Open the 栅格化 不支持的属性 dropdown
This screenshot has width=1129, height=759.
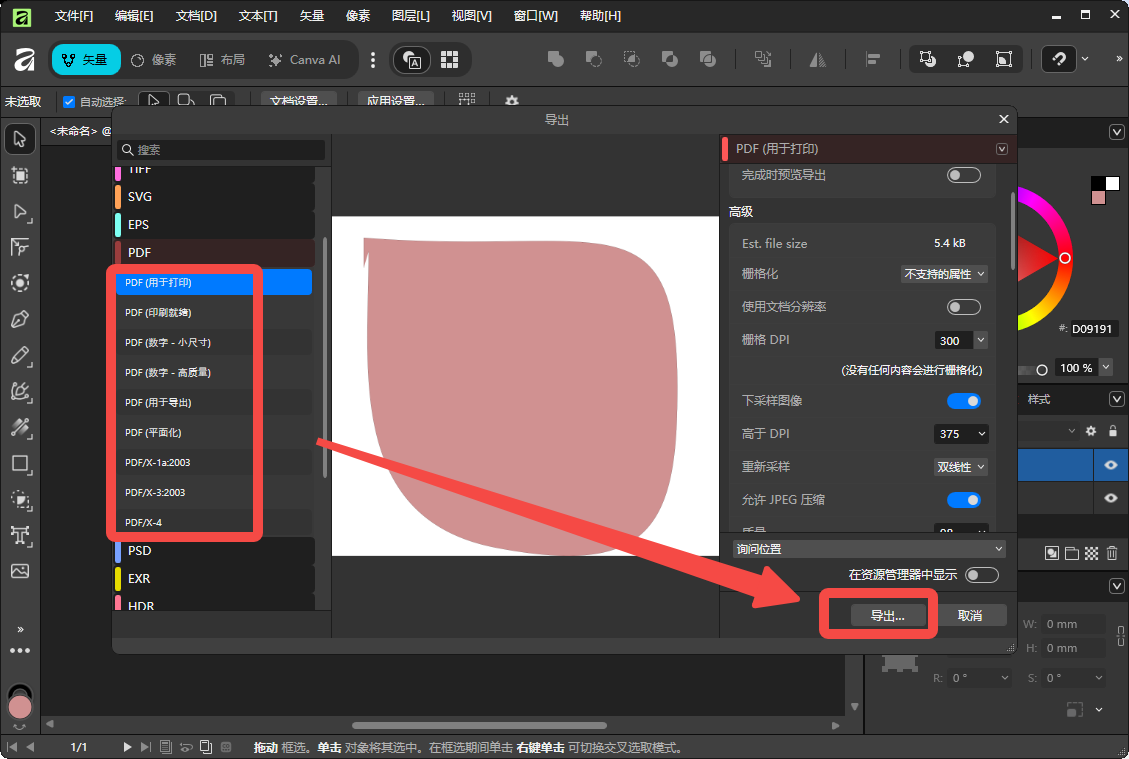click(x=943, y=274)
